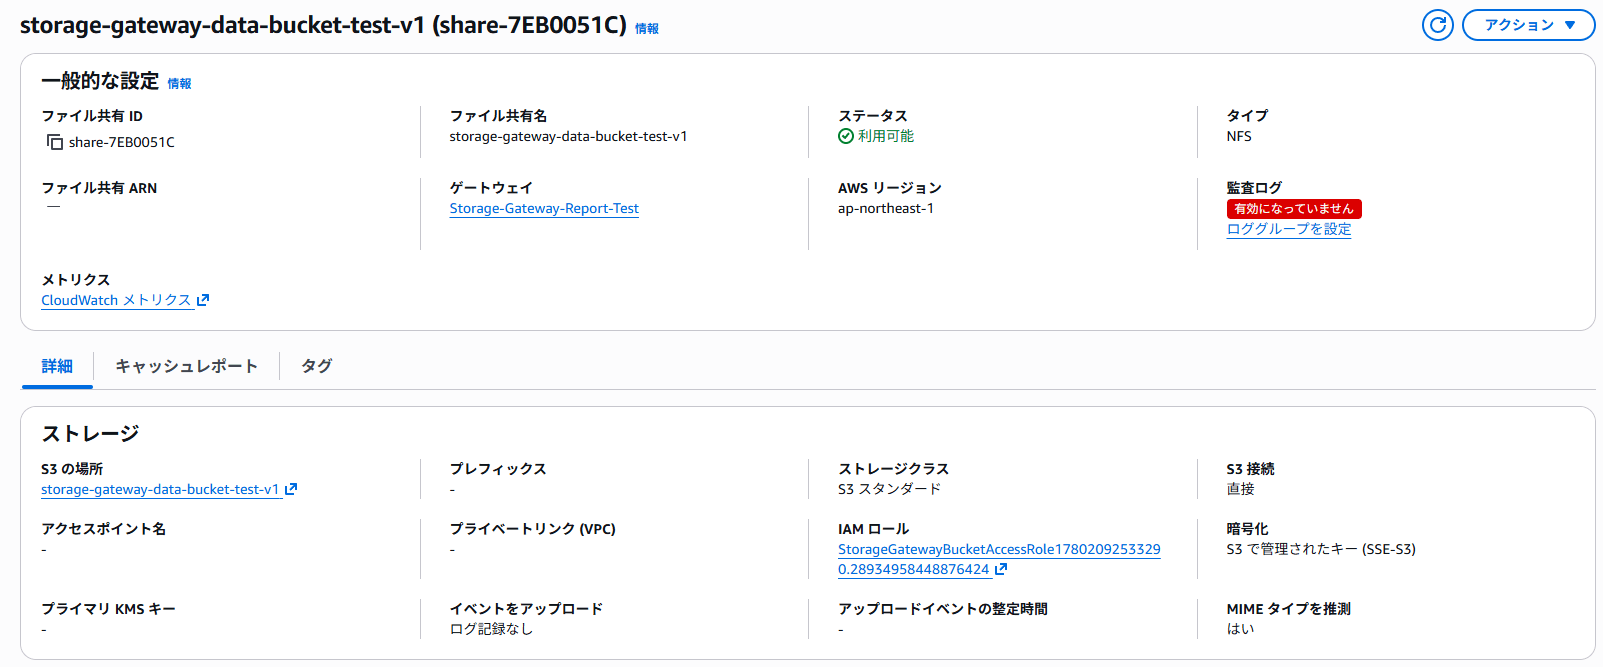Click ログ記録なし upload event value
Image resolution: width=1603 pixels, height=667 pixels.
[x=491, y=629]
